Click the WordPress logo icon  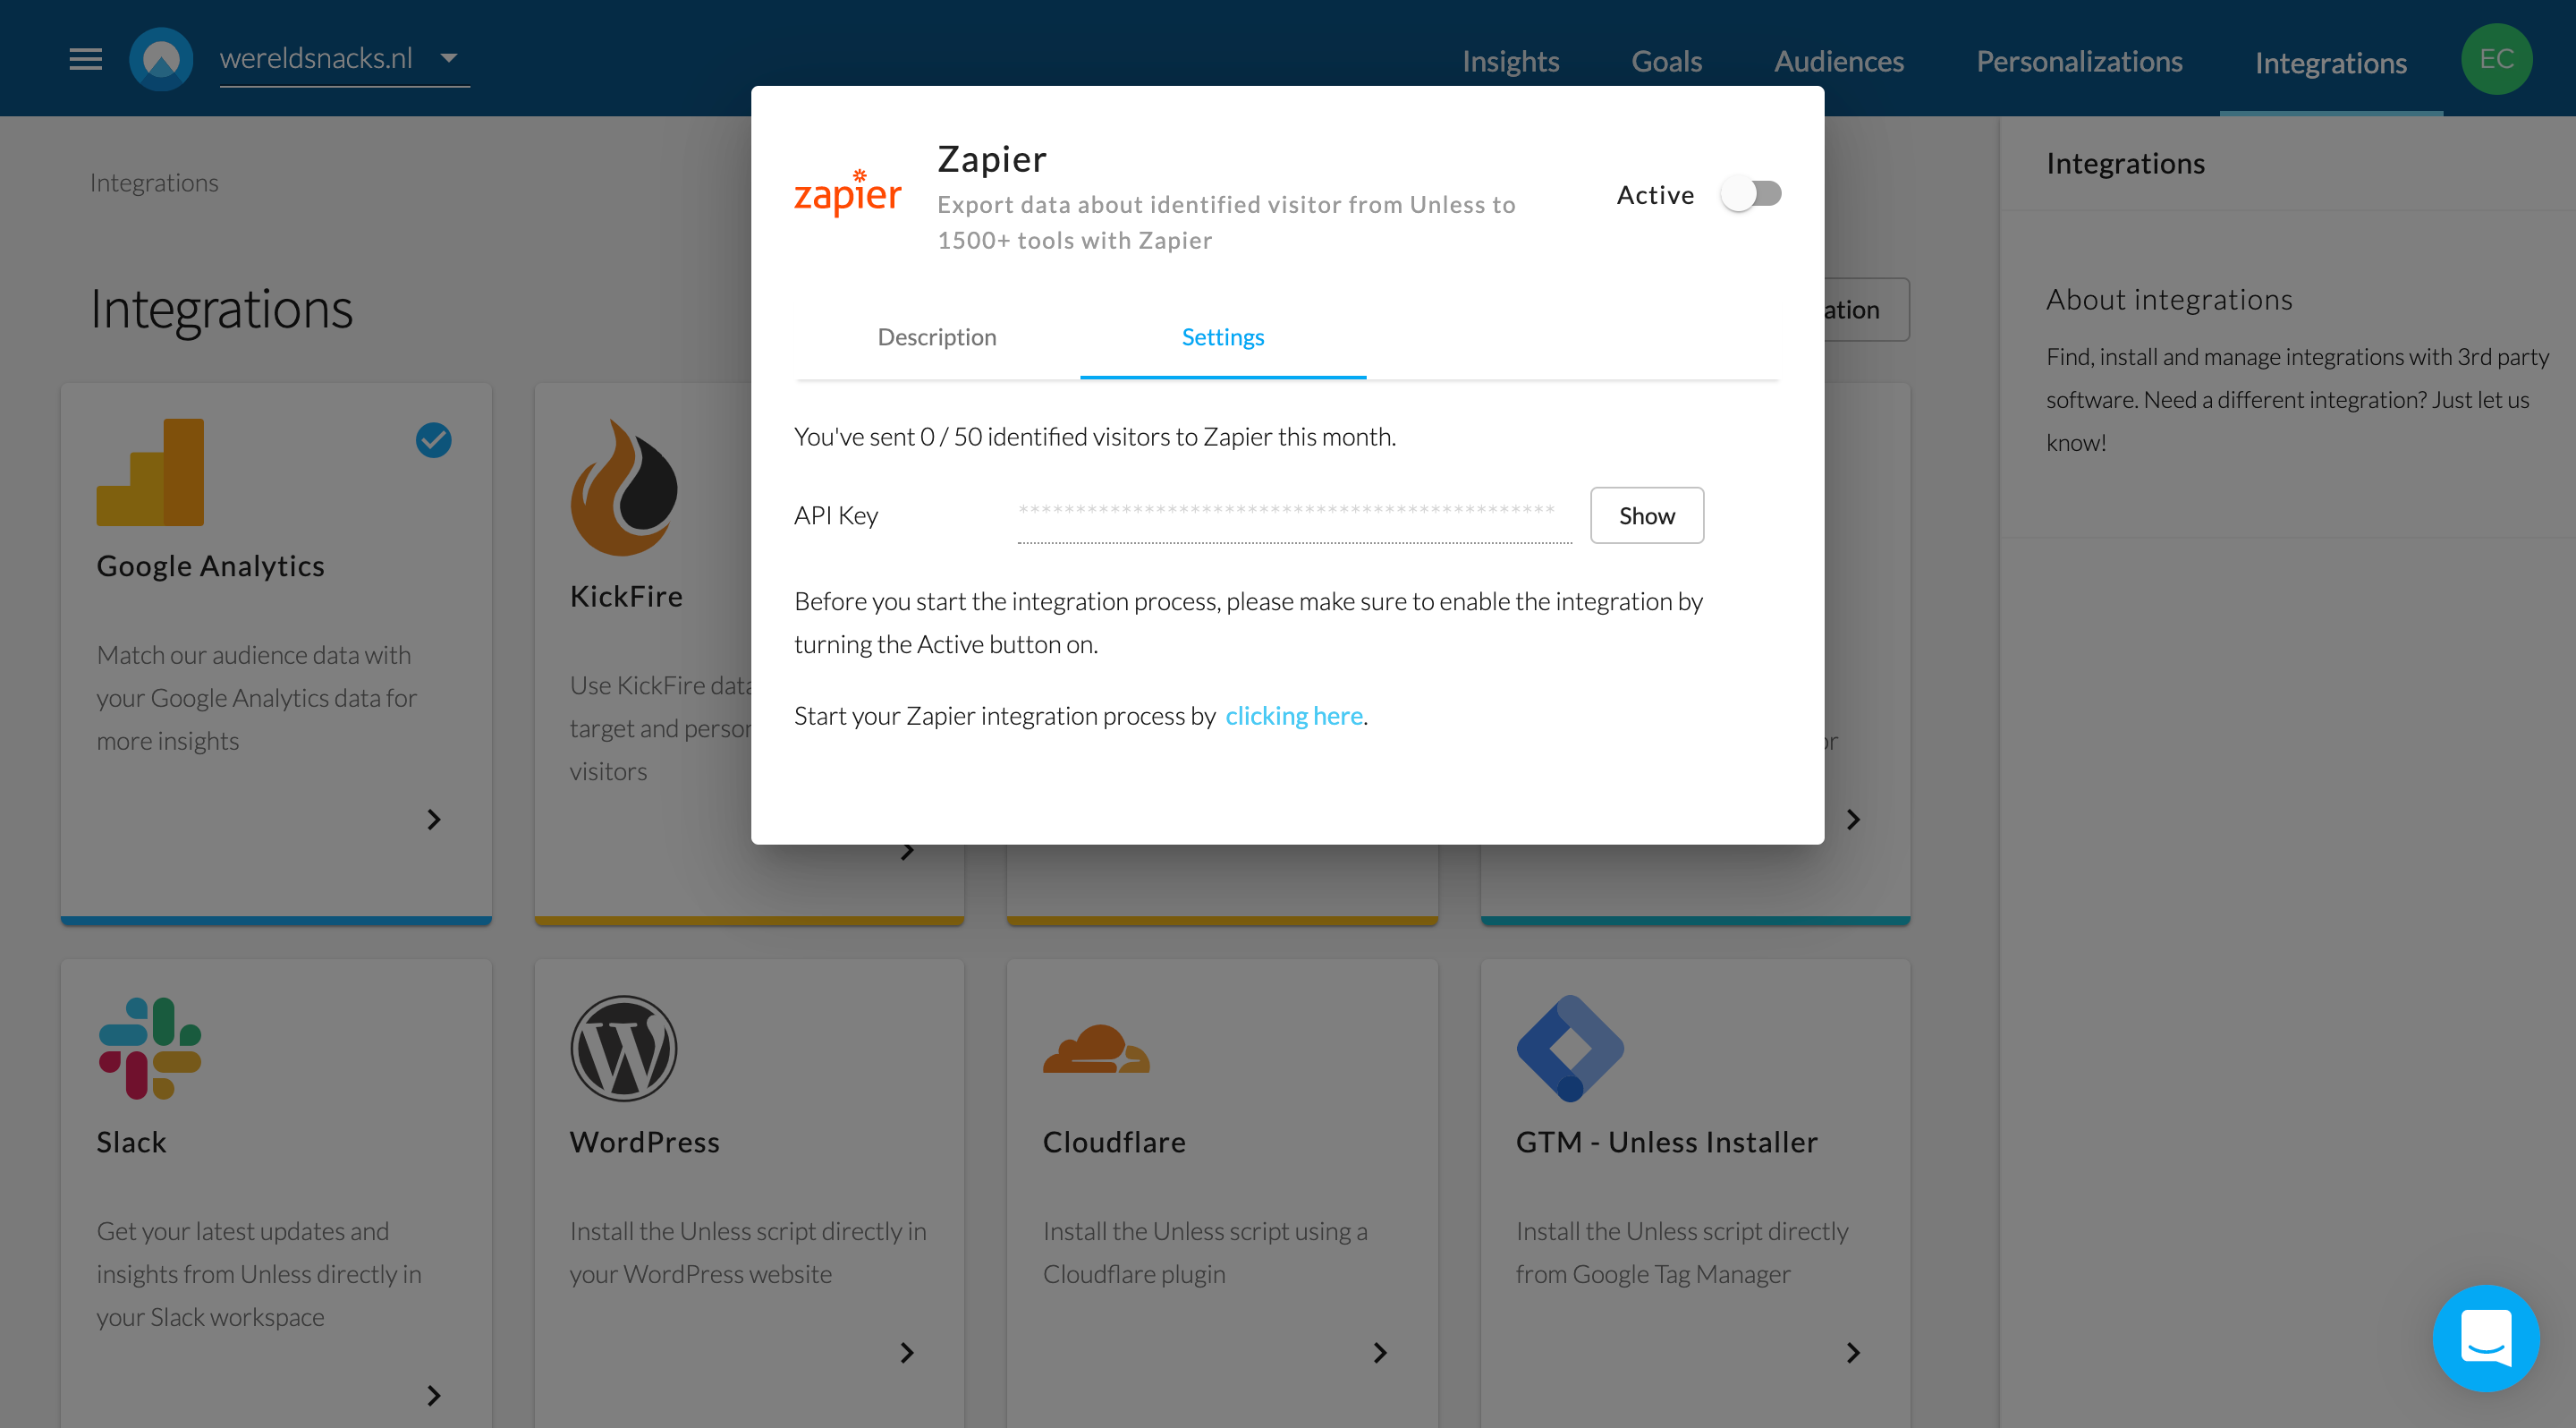pyautogui.click(x=624, y=1048)
